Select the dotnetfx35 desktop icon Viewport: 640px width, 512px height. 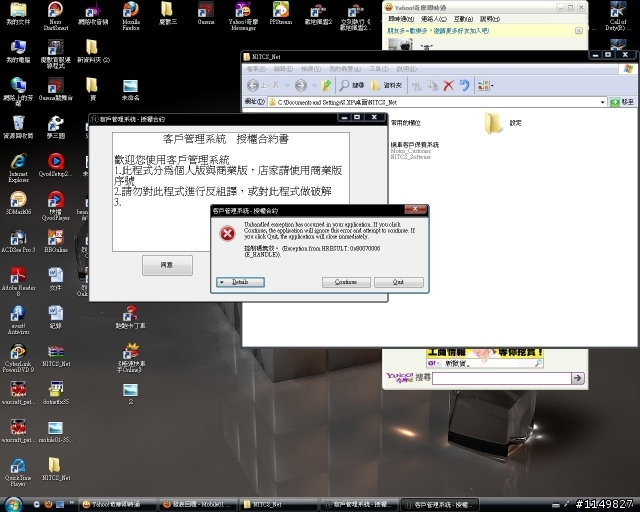pos(56,393)
